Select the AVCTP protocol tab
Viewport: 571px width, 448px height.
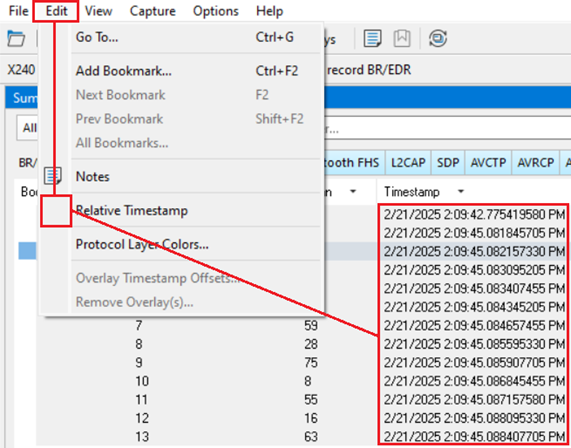click(x=488, y=162)
